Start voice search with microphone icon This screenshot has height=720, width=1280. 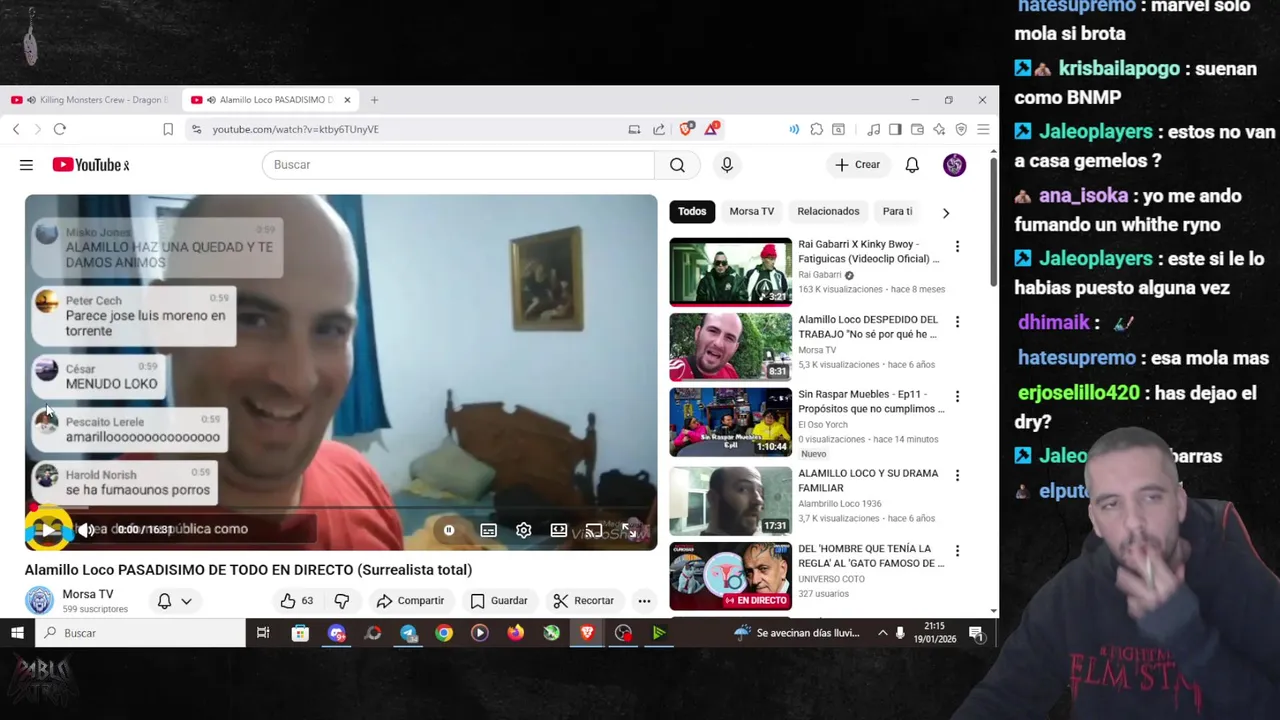coord(727,165)
